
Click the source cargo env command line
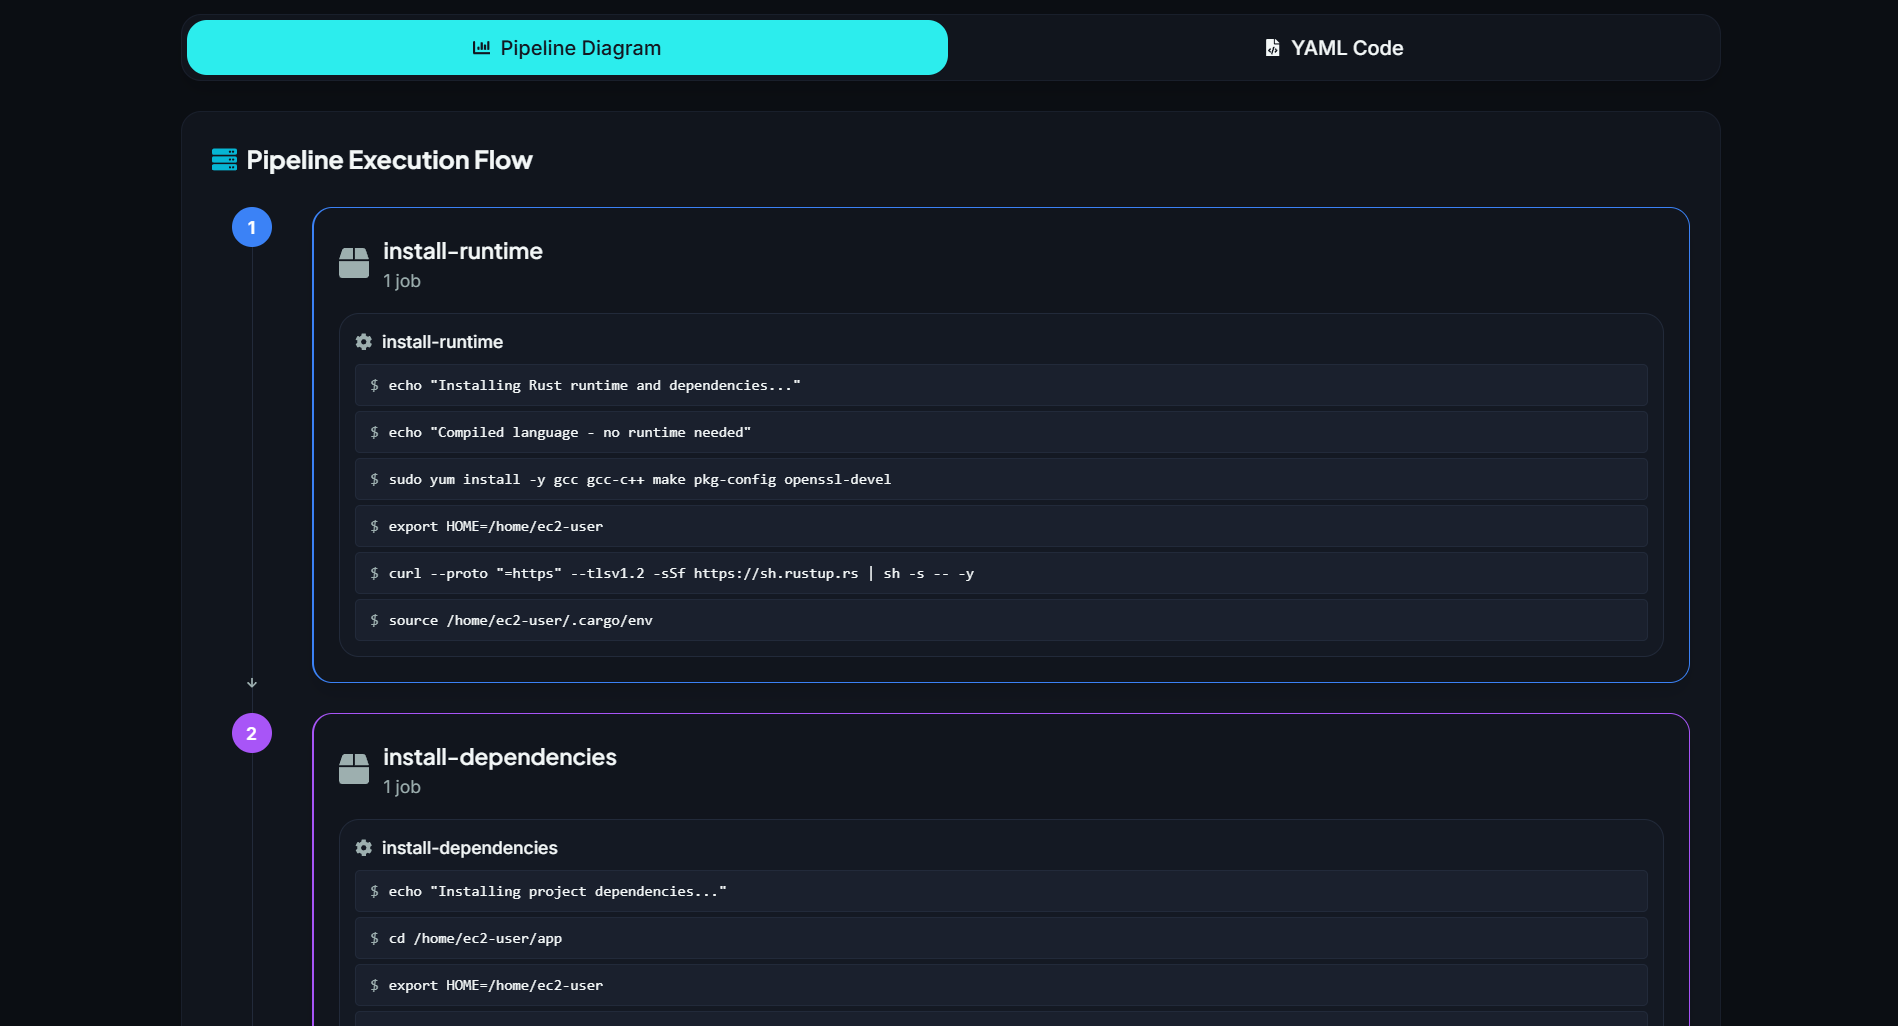(x=1001, y=620)
